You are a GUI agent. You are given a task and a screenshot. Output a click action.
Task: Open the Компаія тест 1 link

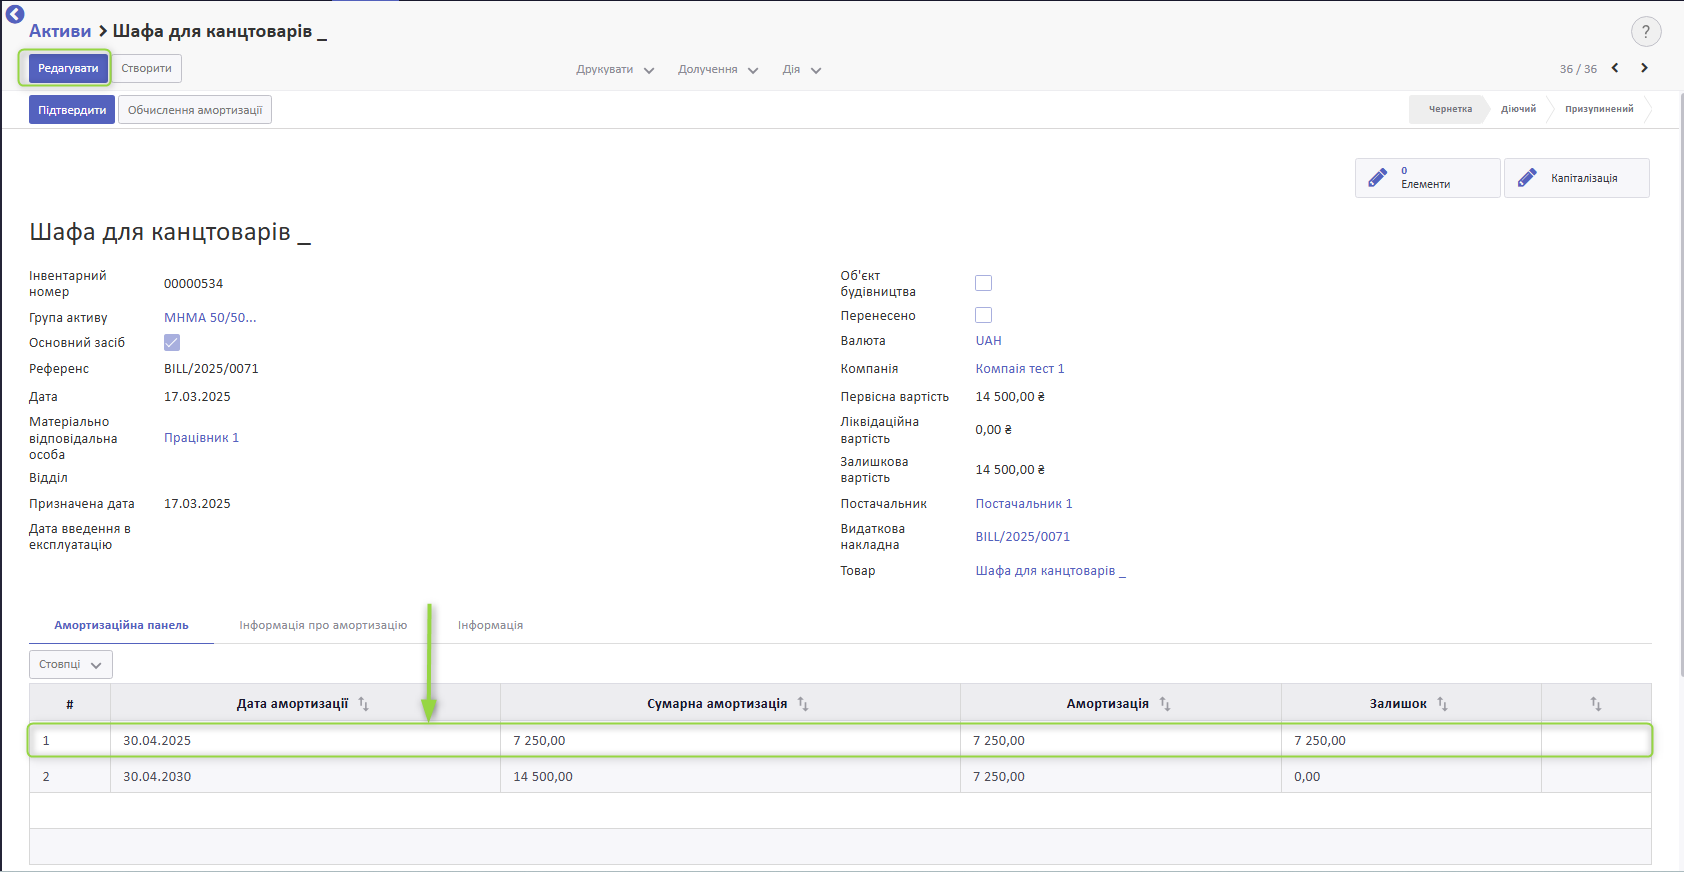[1020, 369]
